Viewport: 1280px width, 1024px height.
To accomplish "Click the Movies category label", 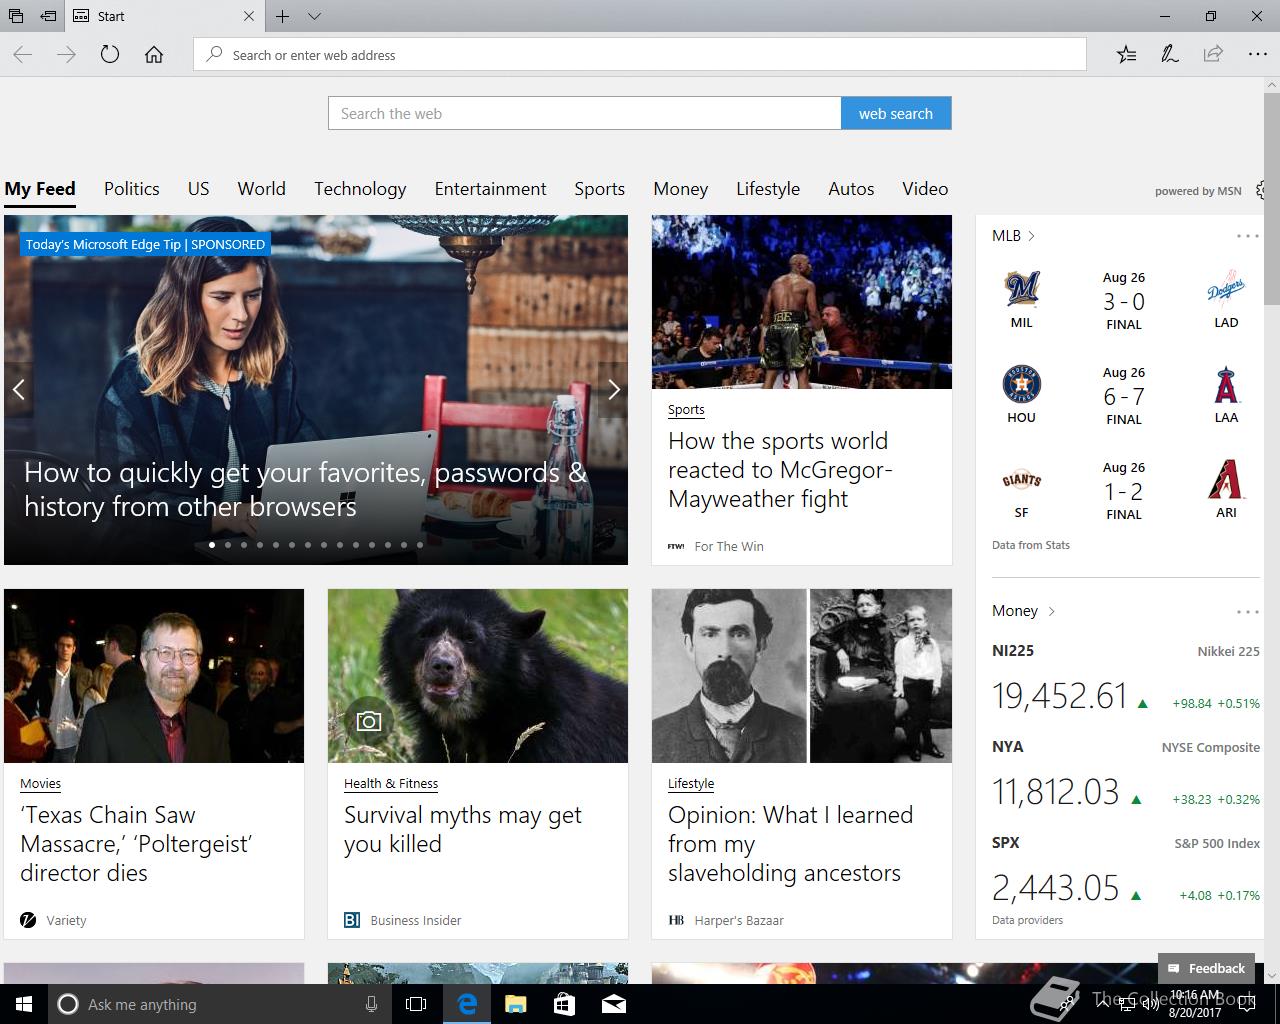I will tap(40, 783).
